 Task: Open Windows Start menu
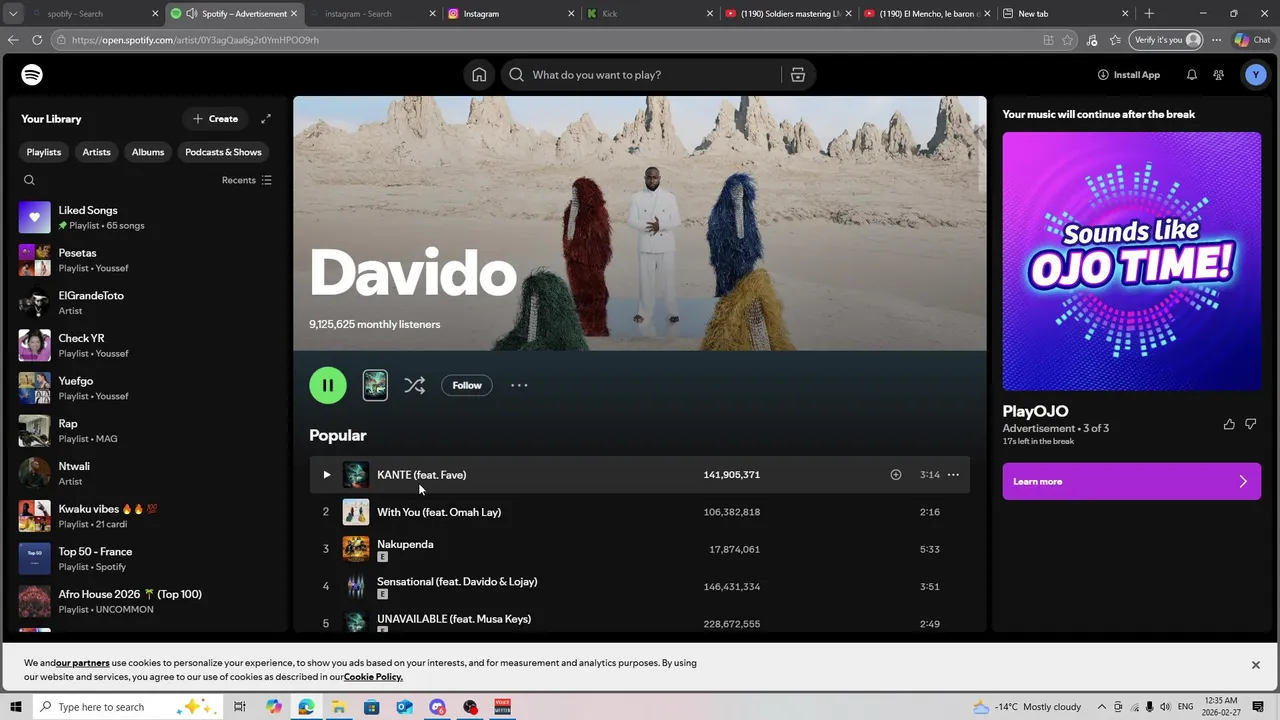click(15, 707)
